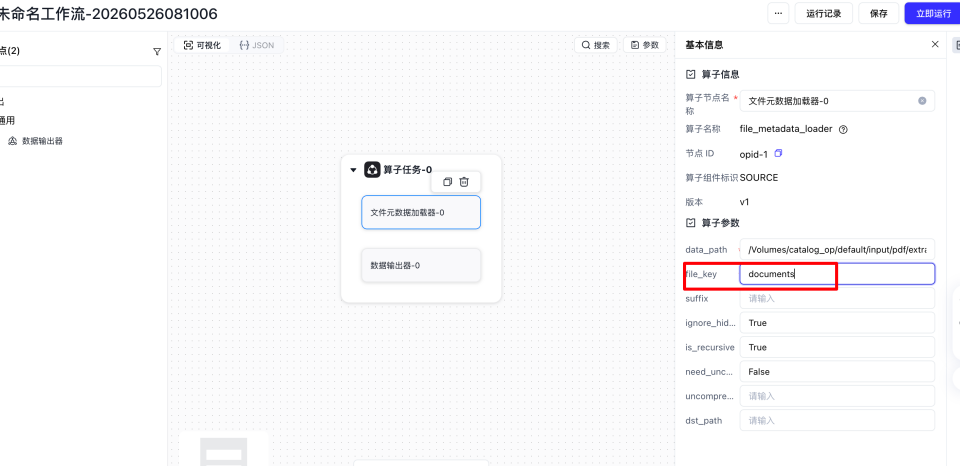Click the file_key field containing documents
The image size is (960, 466).
click(x=837, y=274)
